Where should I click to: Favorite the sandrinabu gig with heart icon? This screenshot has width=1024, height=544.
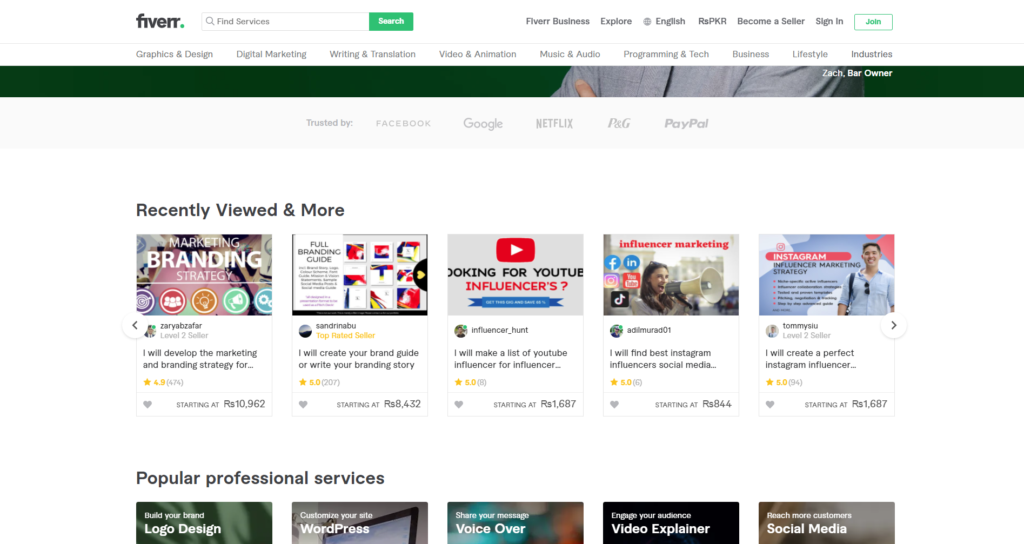point(303,404)
